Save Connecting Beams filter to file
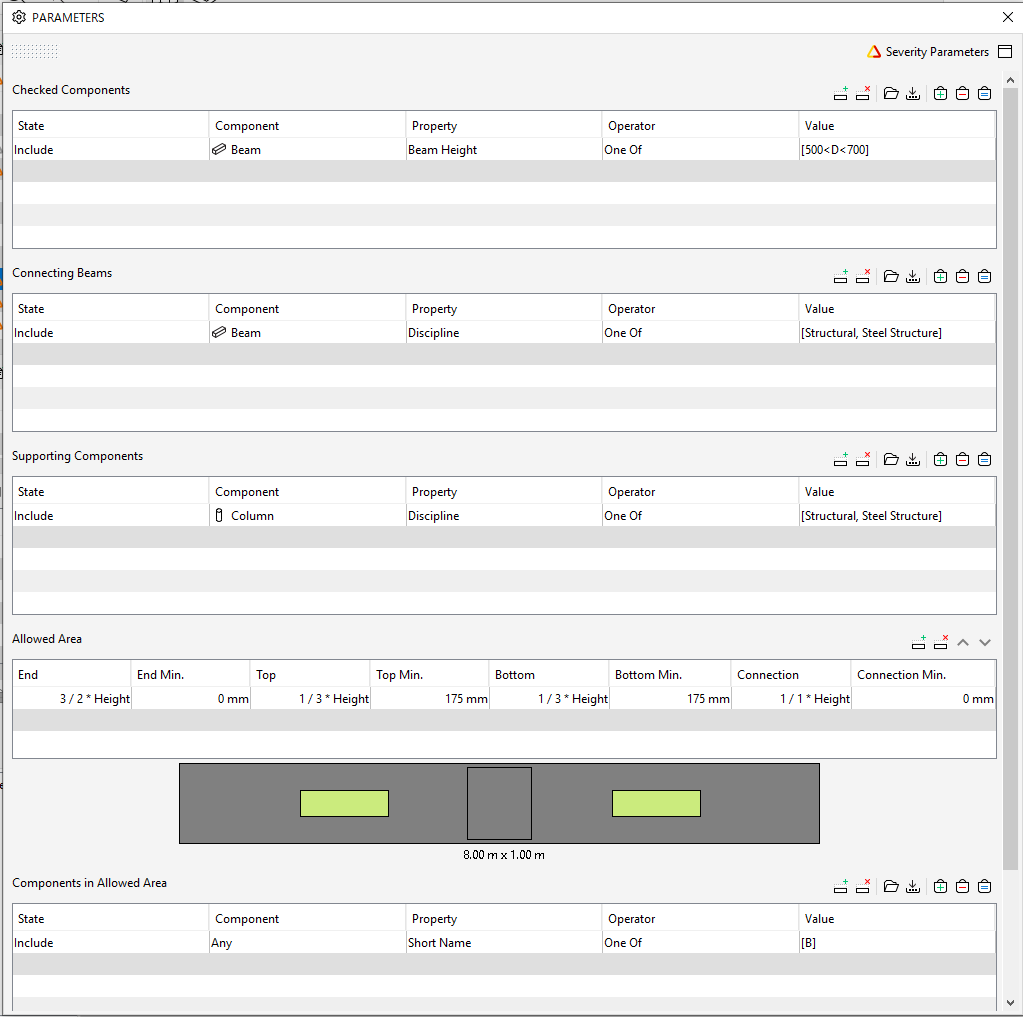This screenshot has width=1023, height=1017. [913, 277]
